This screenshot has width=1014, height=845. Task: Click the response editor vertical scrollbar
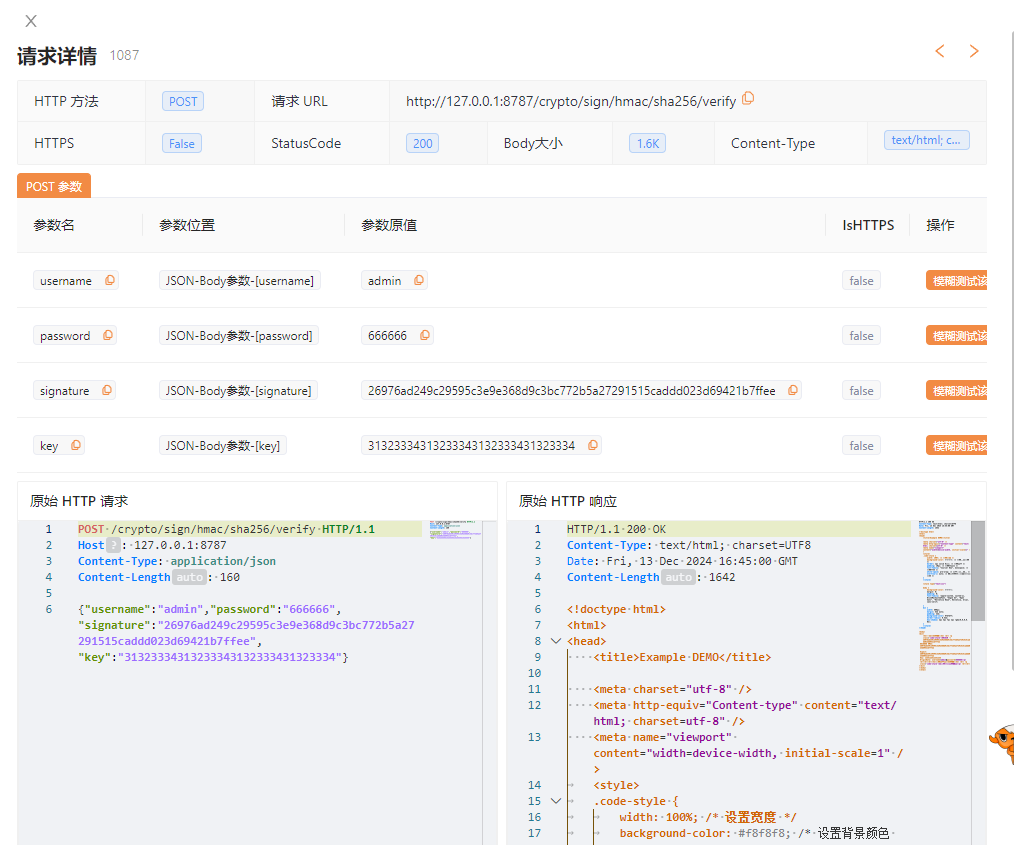pyautogui.click(x=978, y=570)
